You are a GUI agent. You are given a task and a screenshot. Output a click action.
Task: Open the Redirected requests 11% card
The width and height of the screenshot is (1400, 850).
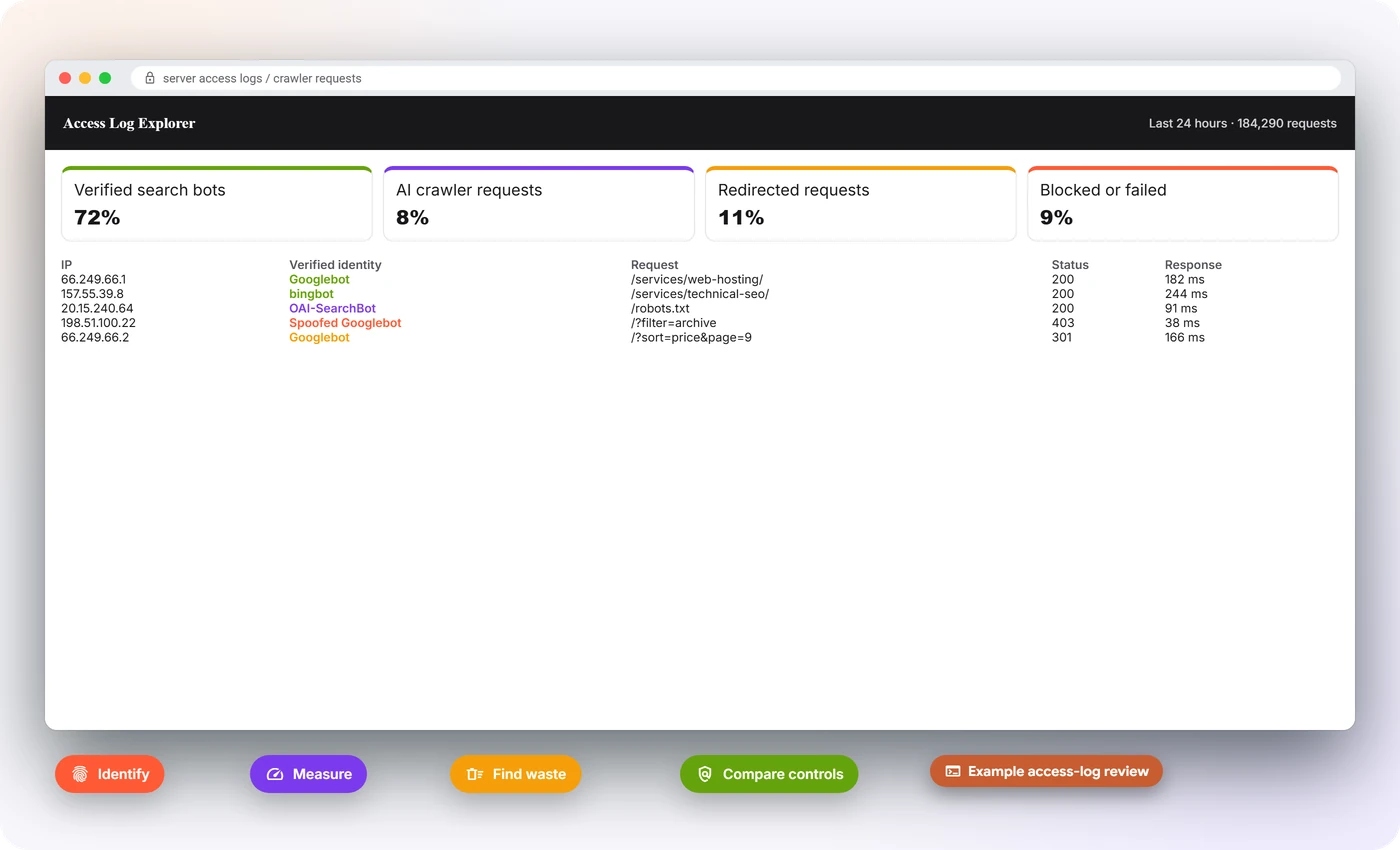coord(861,204)
